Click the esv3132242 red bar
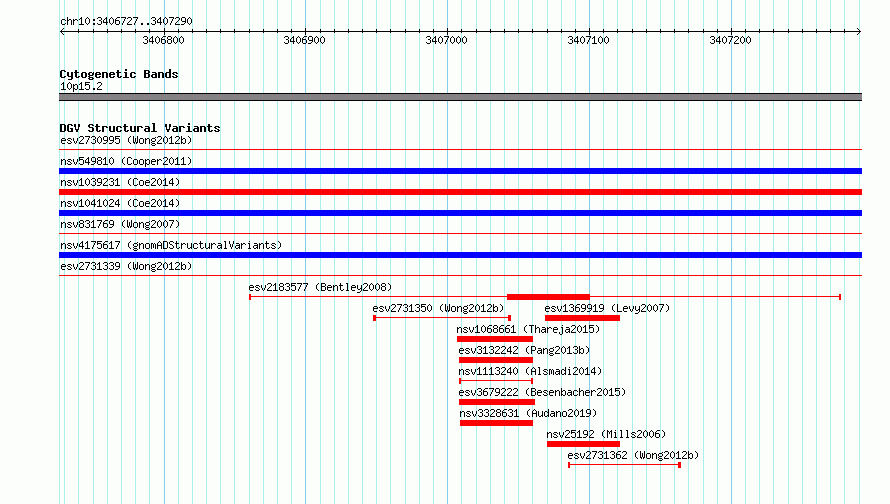This screenshot has height=504, width=890. (496, 360)
